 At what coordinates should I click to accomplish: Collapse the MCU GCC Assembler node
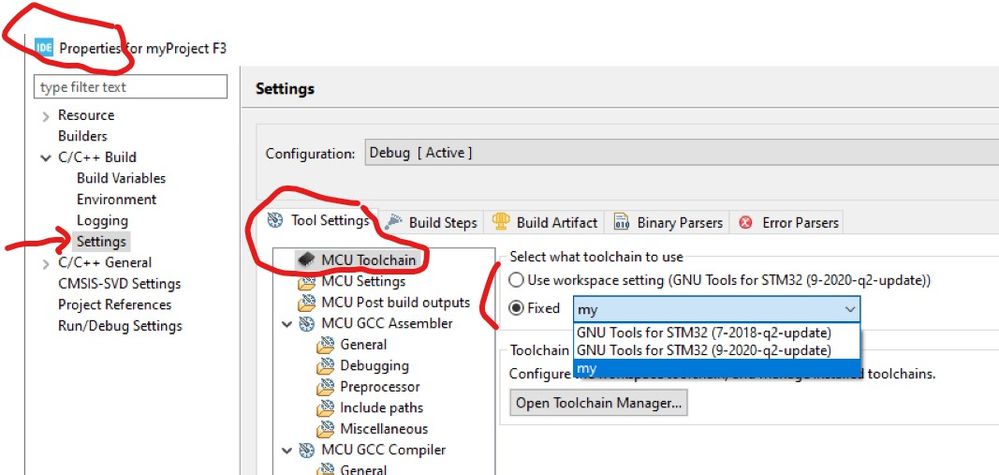[x=287, y=324]
